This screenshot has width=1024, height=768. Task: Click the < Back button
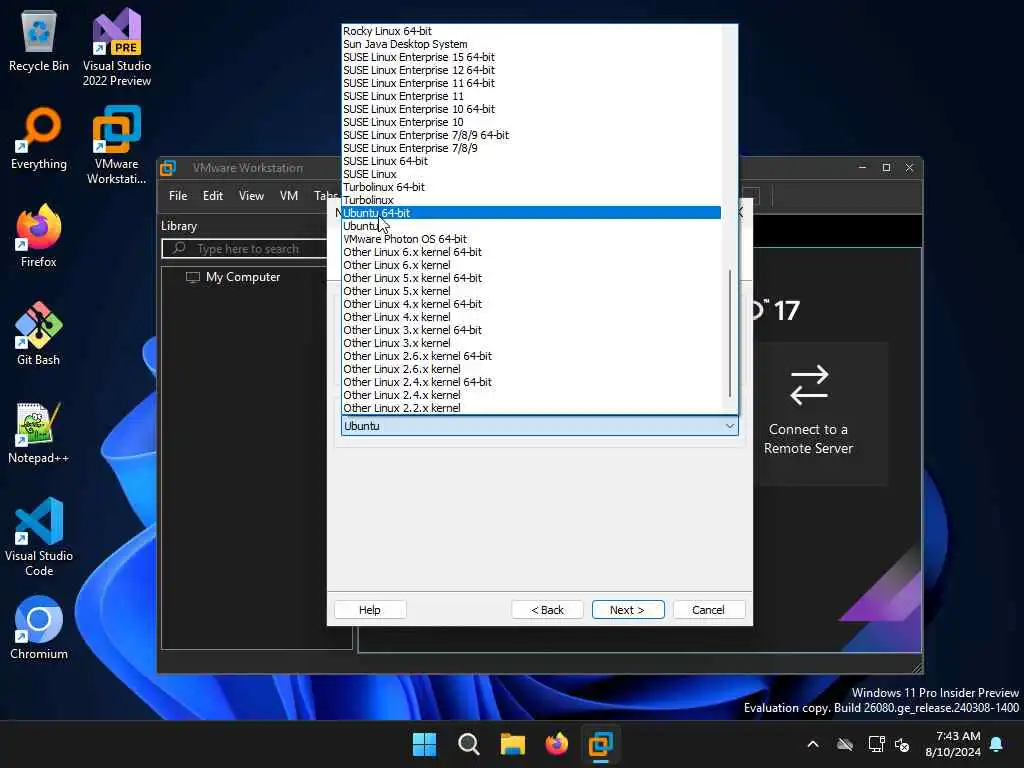pos(547,610)
